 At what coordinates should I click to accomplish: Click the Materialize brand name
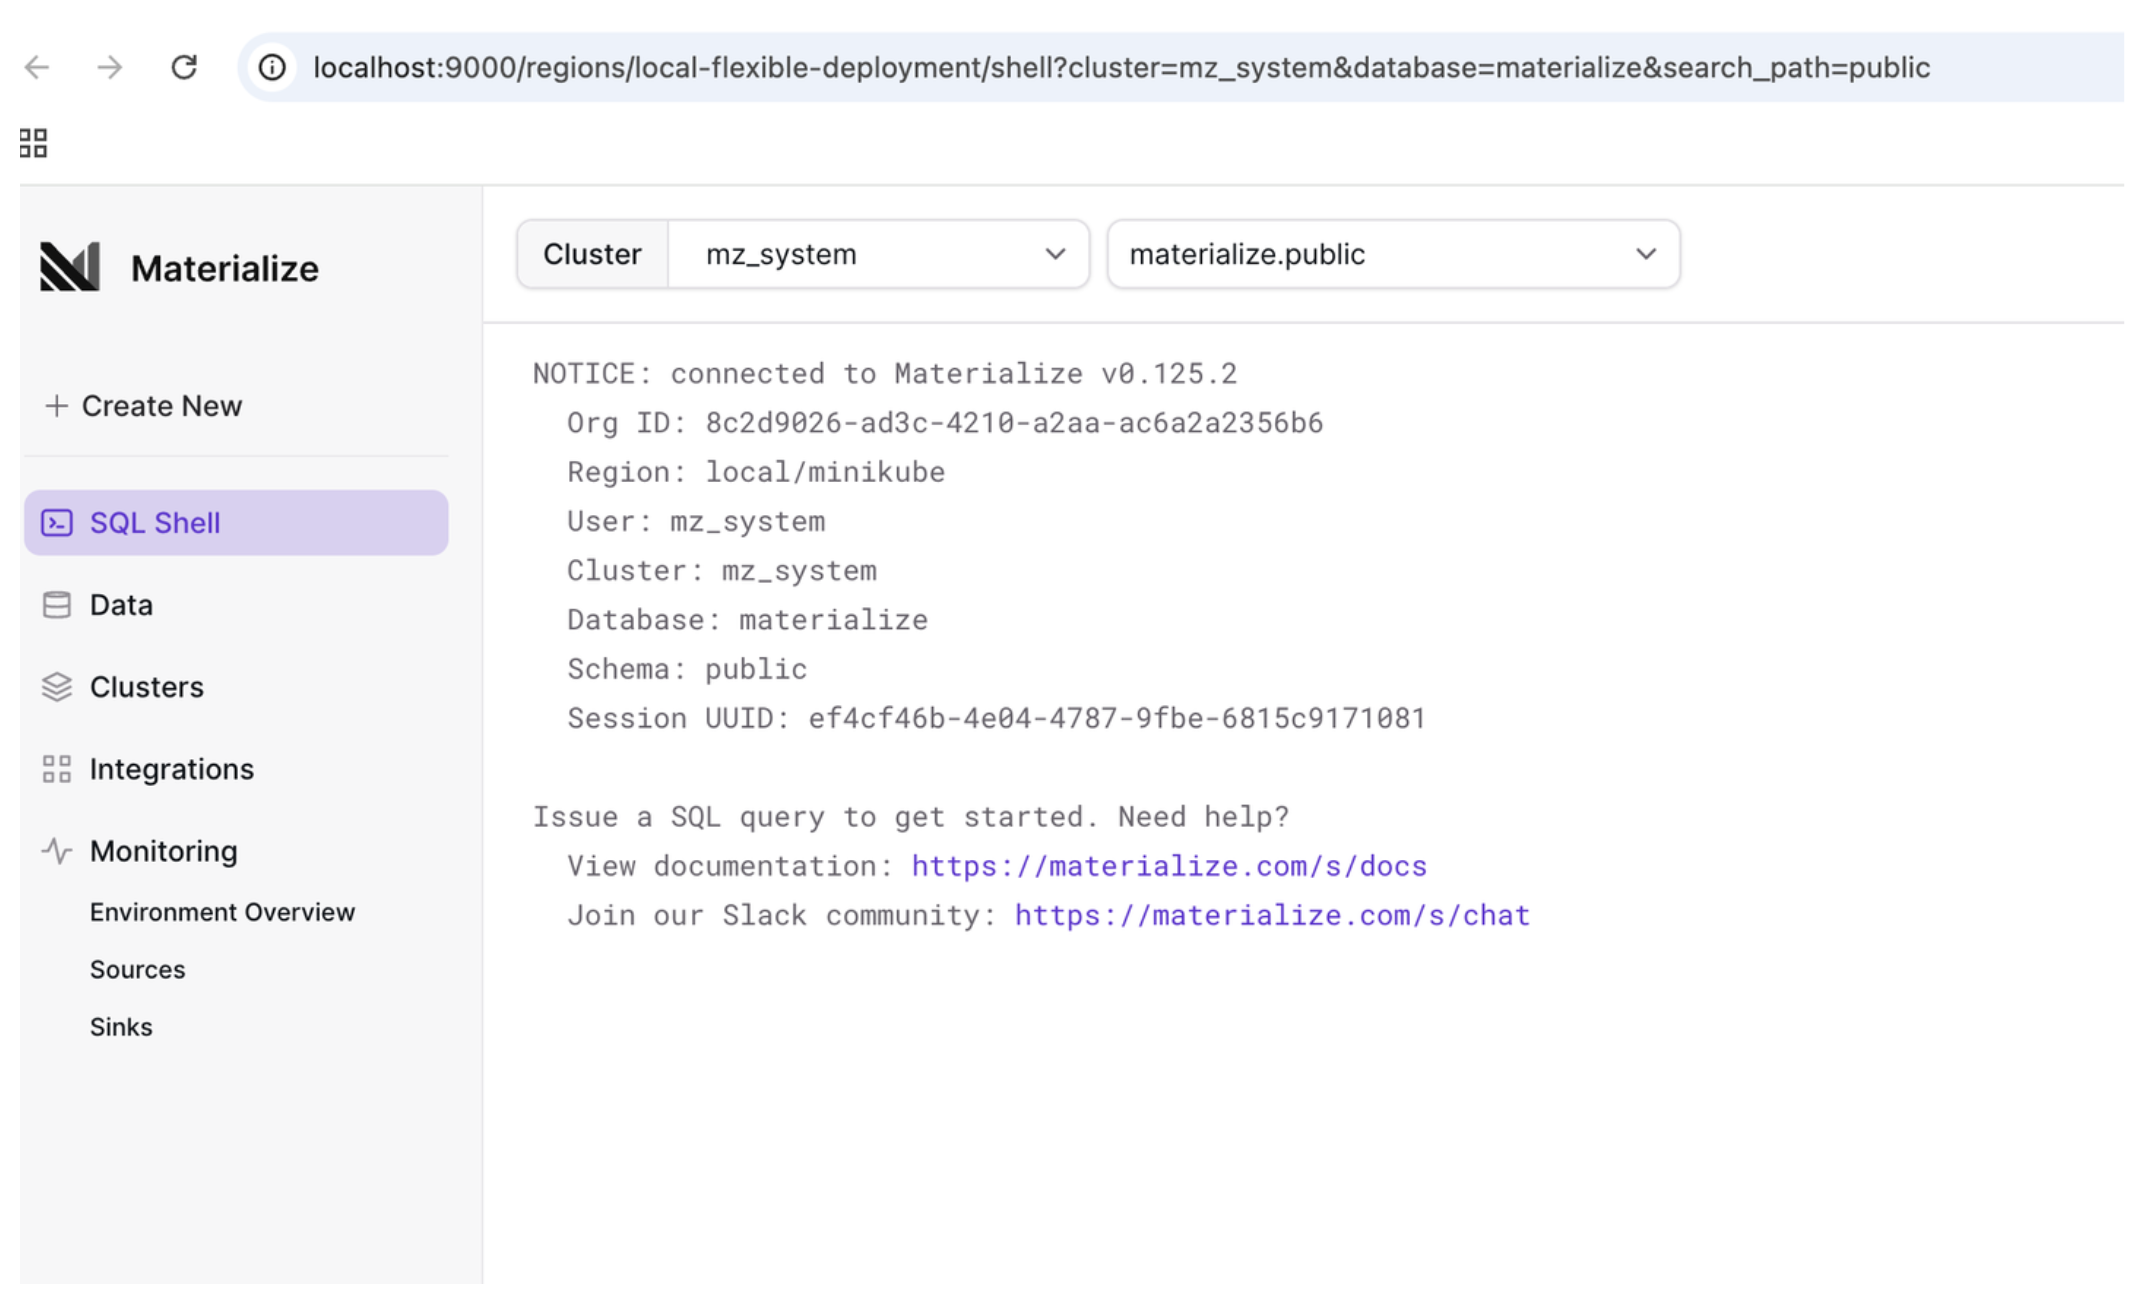click(x=225, y=269)
